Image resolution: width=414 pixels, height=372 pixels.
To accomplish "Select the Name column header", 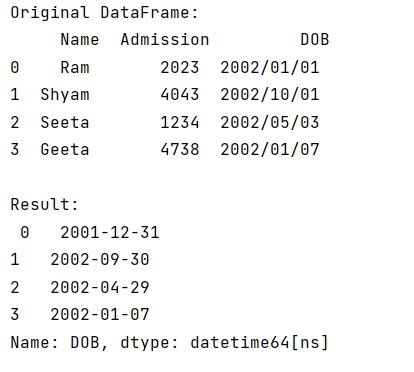I will pyautogui.click(x=80, y=40).
